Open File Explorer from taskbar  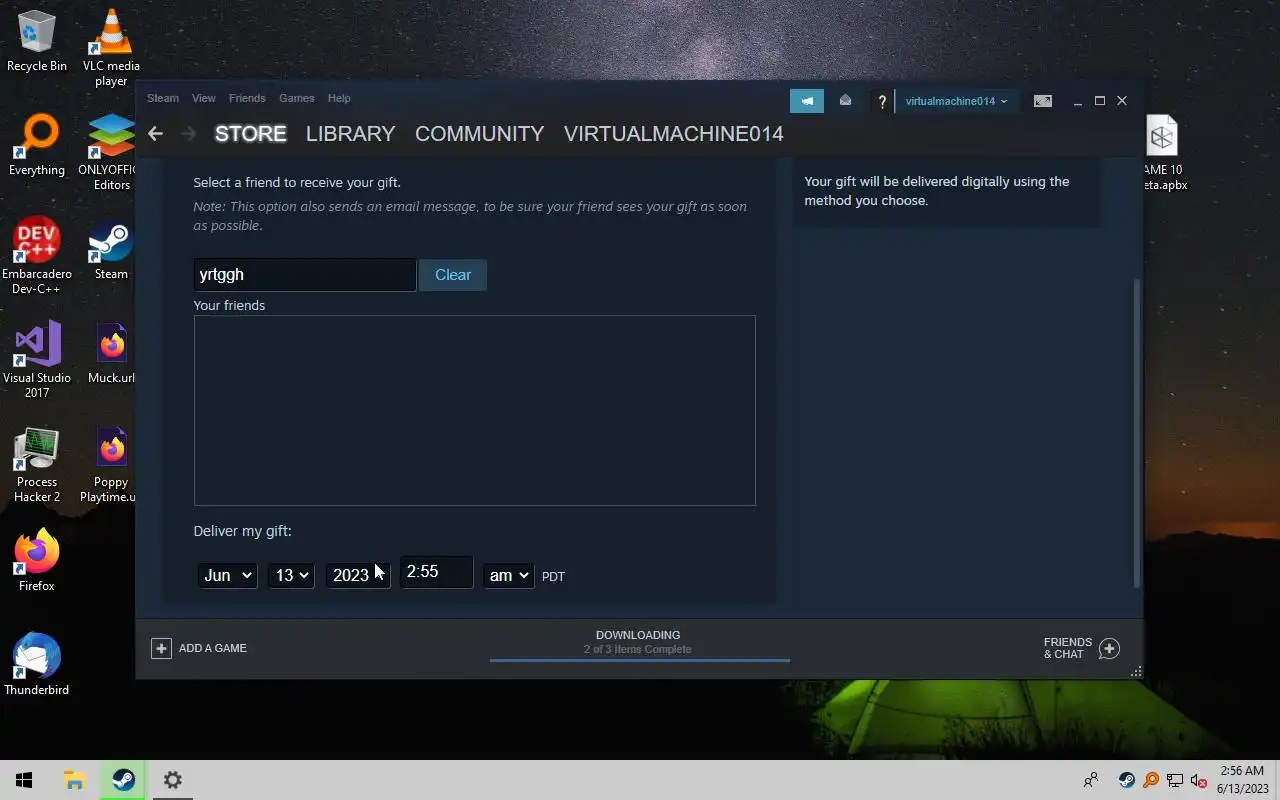click(74, 780)
